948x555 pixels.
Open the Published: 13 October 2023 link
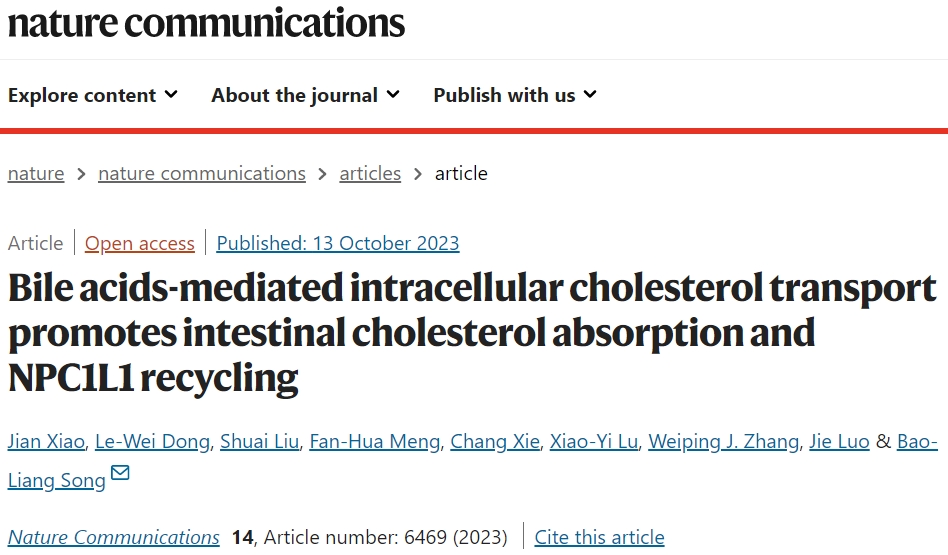click(338, 243)
